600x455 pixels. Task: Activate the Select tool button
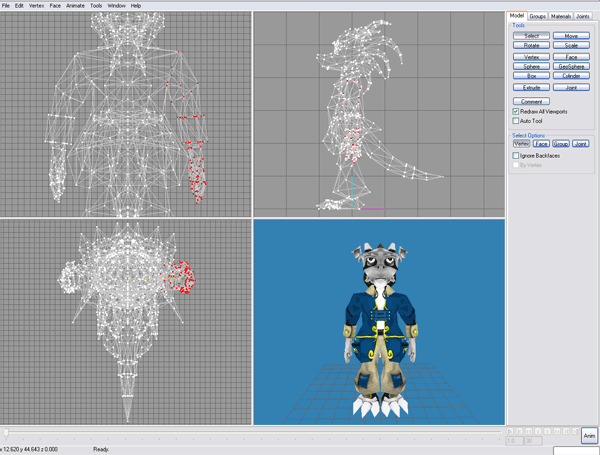(531, 36)
